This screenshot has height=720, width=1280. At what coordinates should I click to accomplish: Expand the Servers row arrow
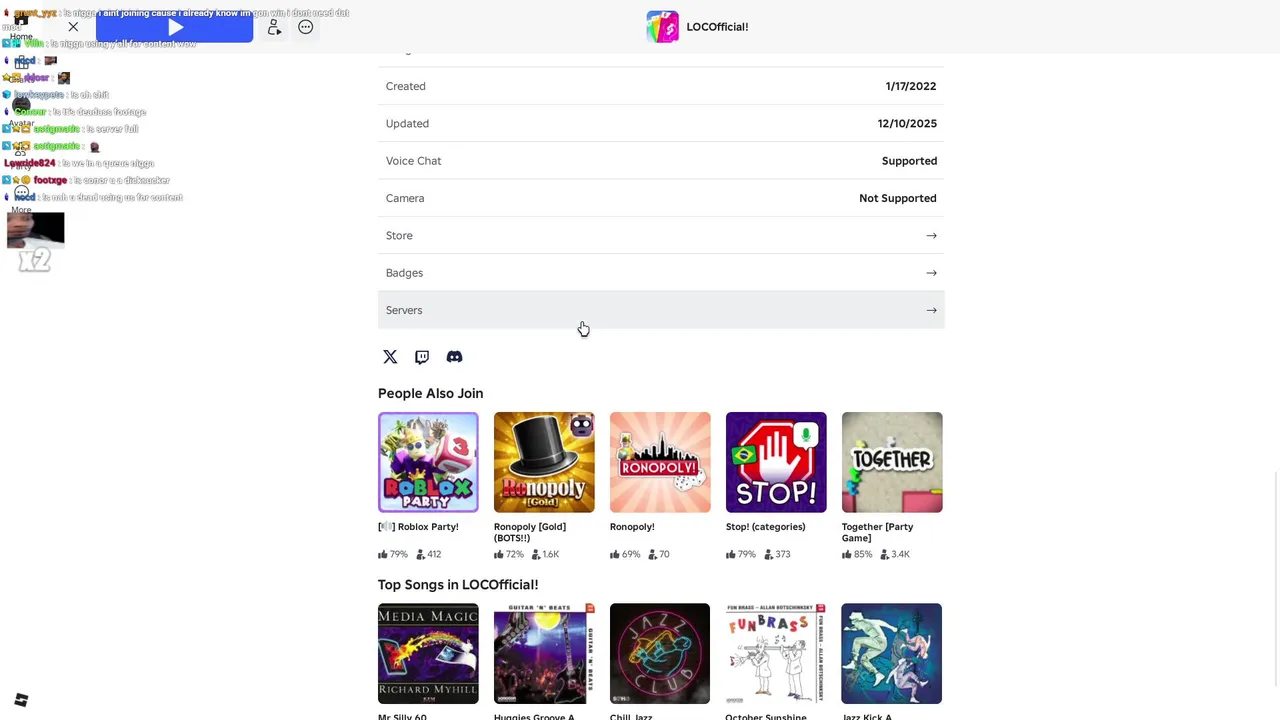click(931, 310)
